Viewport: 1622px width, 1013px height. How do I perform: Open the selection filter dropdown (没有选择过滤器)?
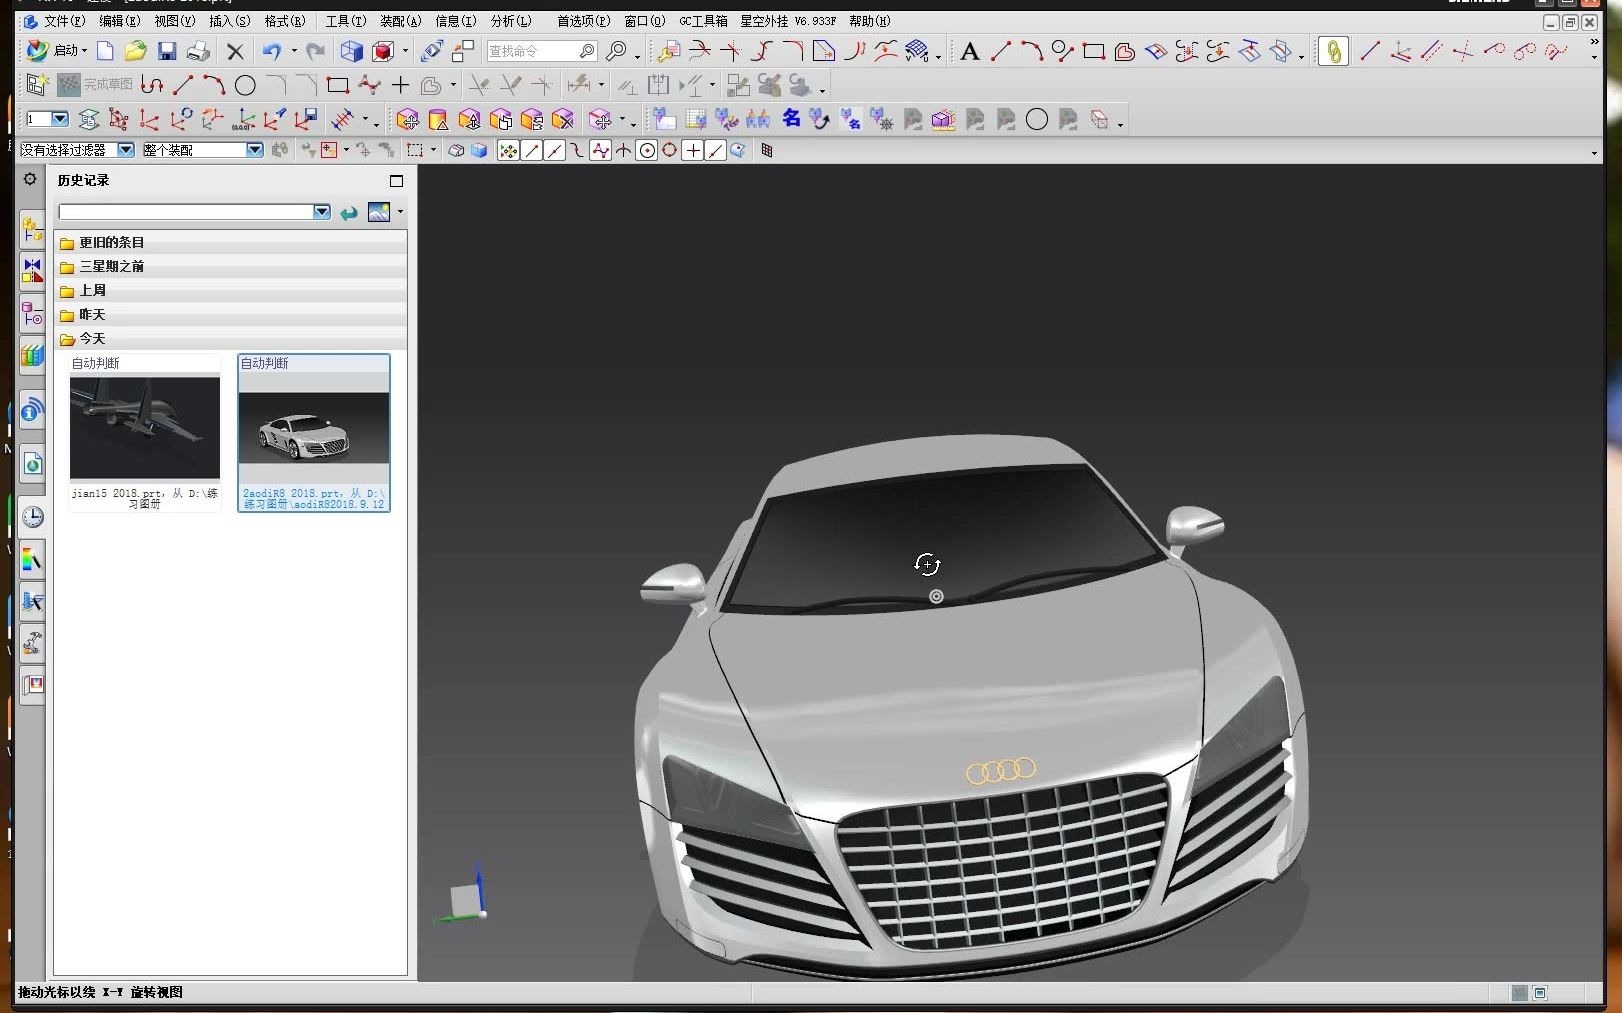pos(126,150)
